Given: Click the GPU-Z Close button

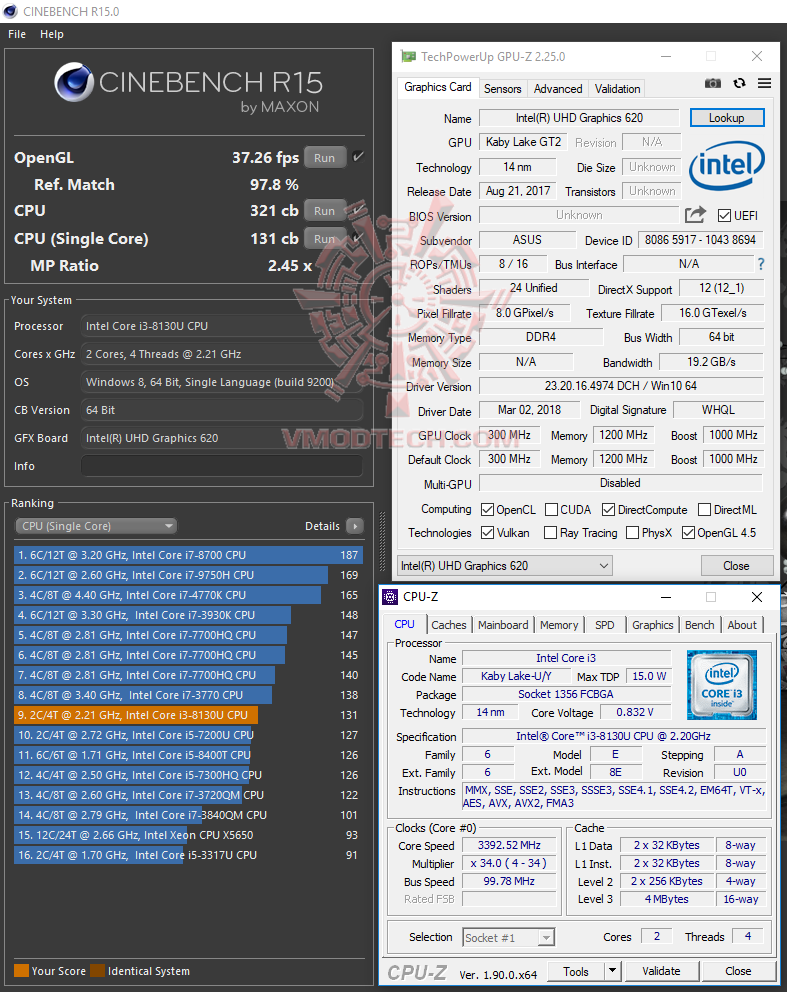Looking at the screenshot, I should (x=736, y=566).
